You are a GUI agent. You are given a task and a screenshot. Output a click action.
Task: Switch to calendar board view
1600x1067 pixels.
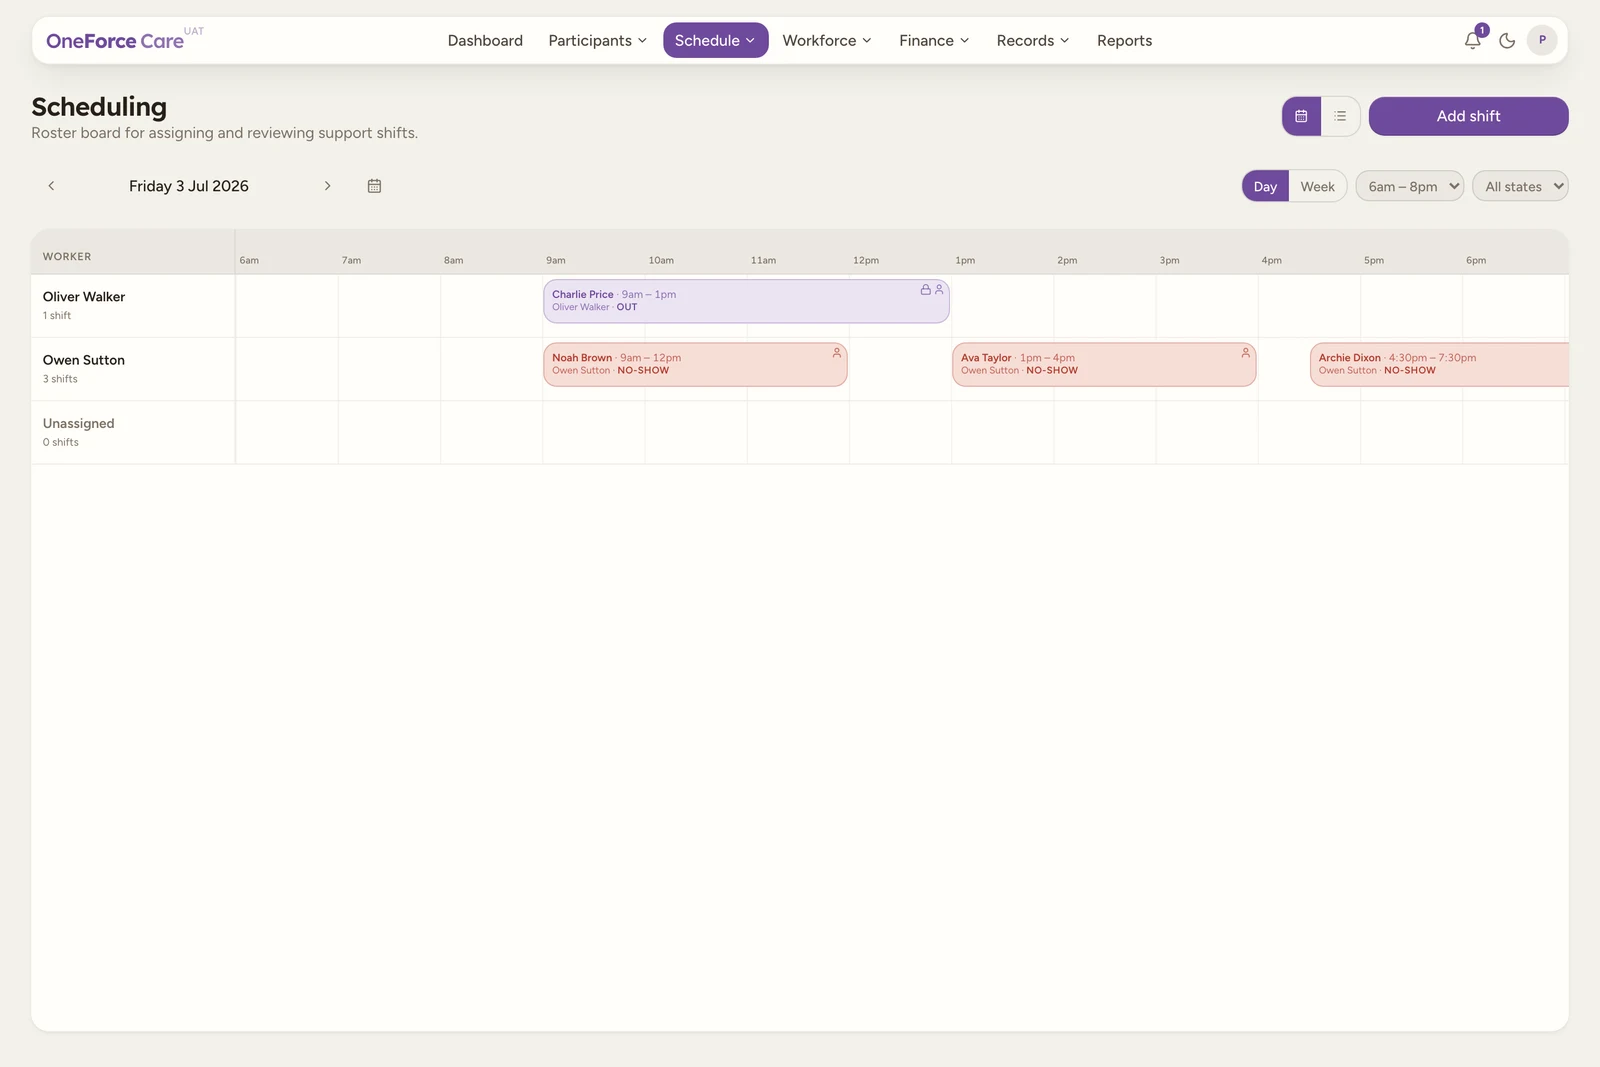1301,116
